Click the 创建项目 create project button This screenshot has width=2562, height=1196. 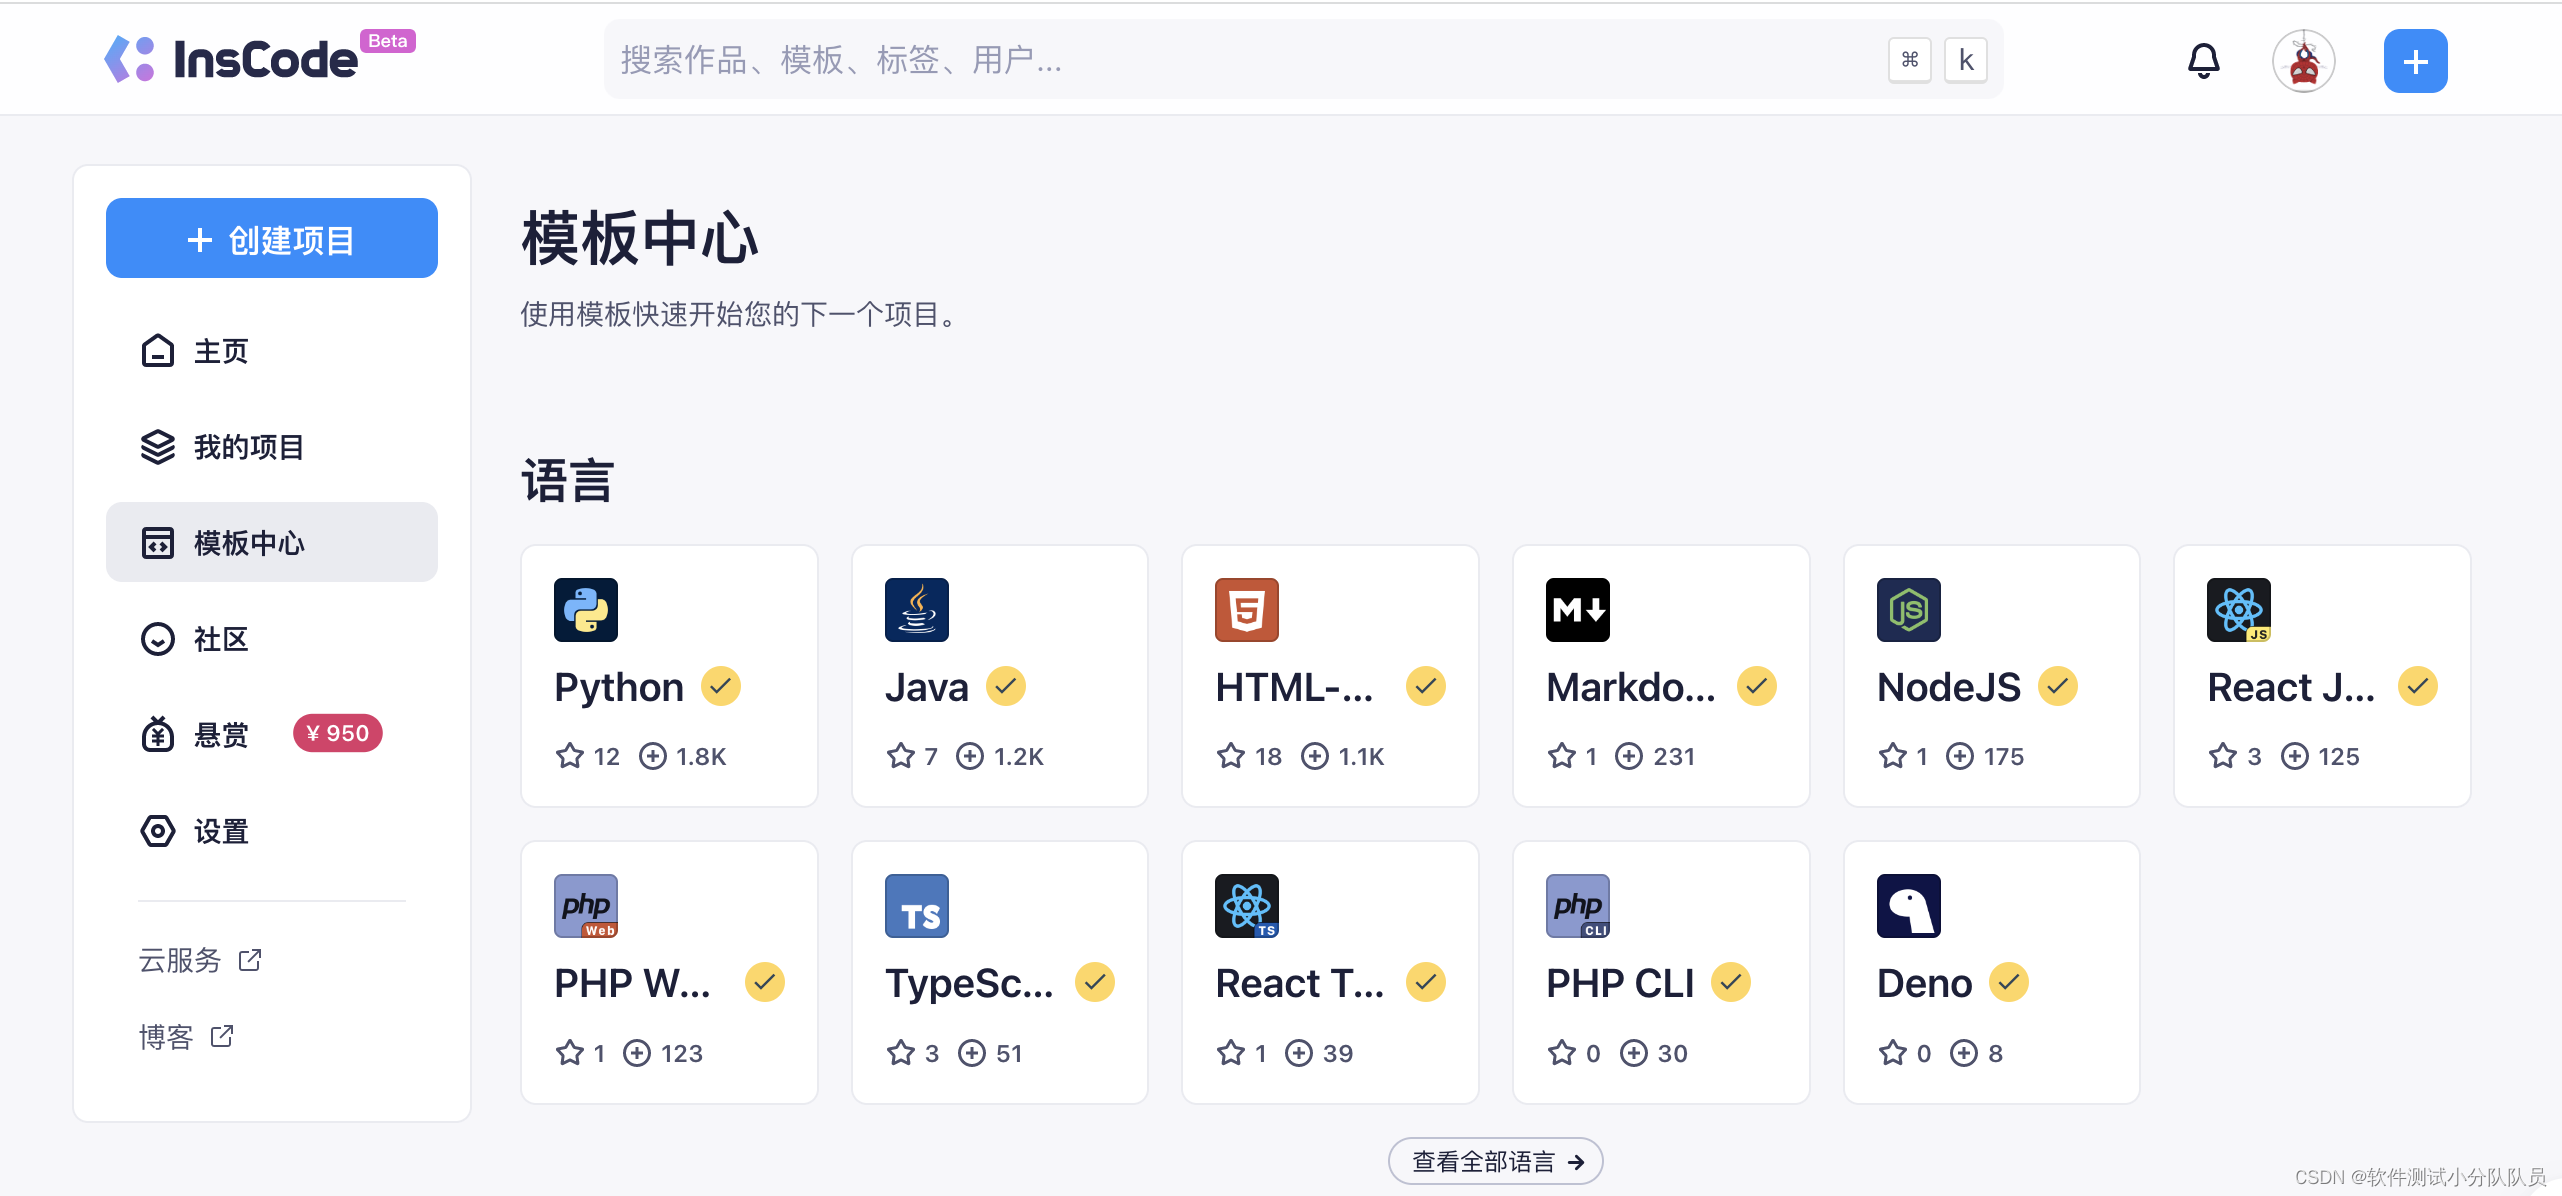(272, 239)
